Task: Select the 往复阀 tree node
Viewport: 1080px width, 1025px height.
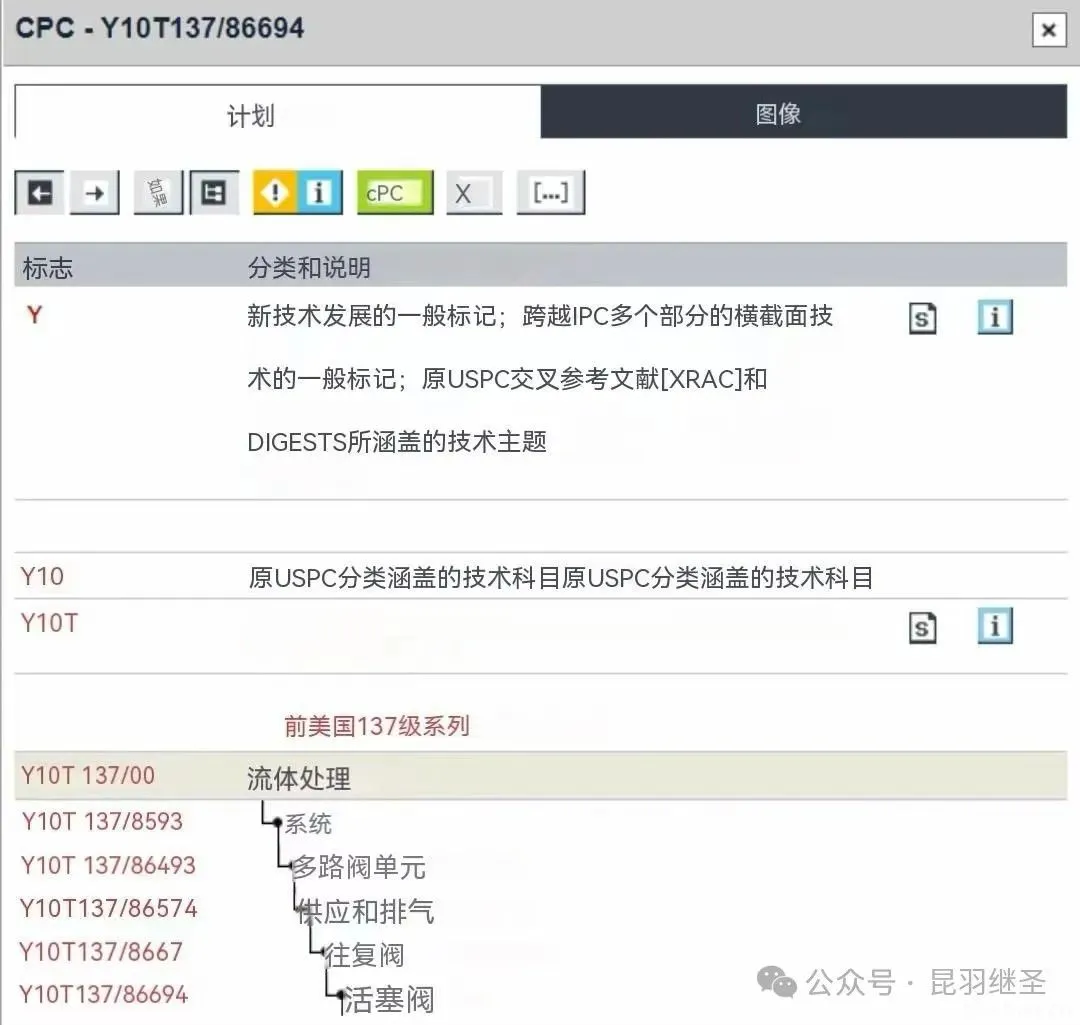Action: 364,955
